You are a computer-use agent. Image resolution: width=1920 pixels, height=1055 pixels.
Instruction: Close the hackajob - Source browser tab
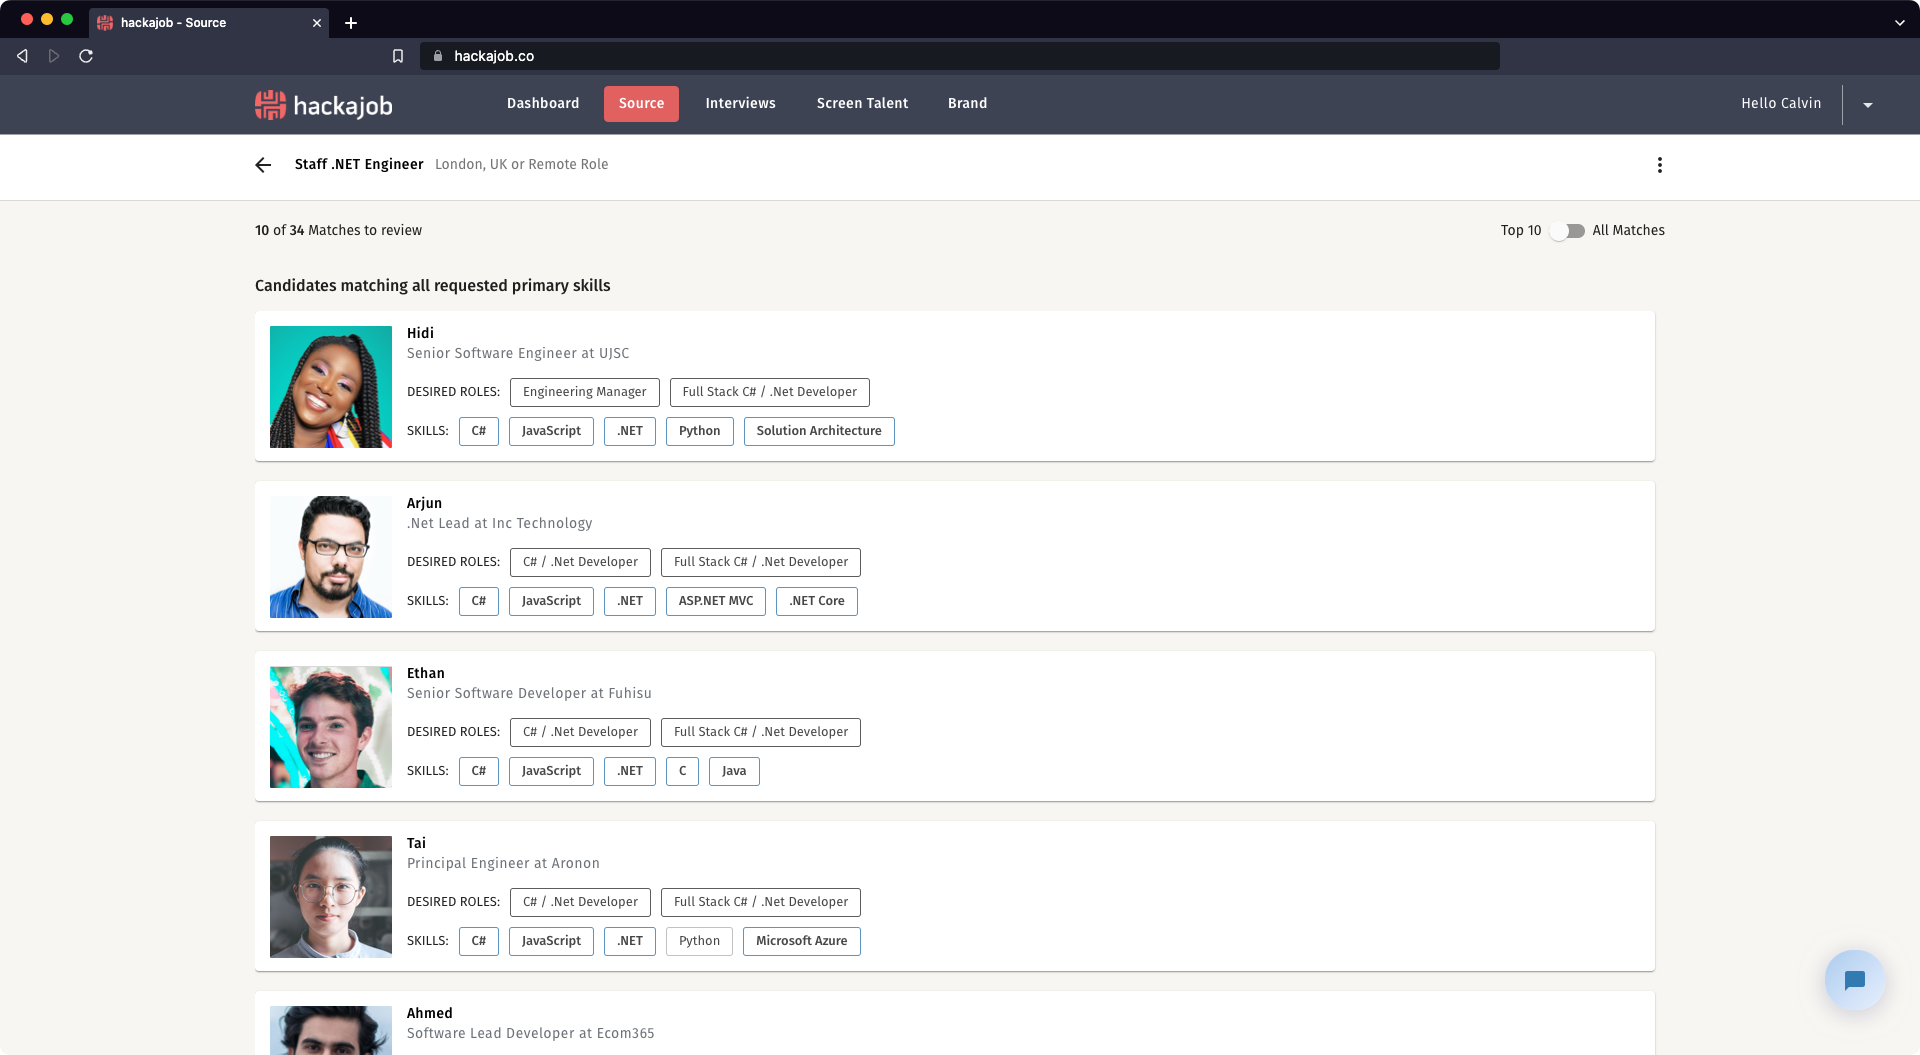(316, 22)
